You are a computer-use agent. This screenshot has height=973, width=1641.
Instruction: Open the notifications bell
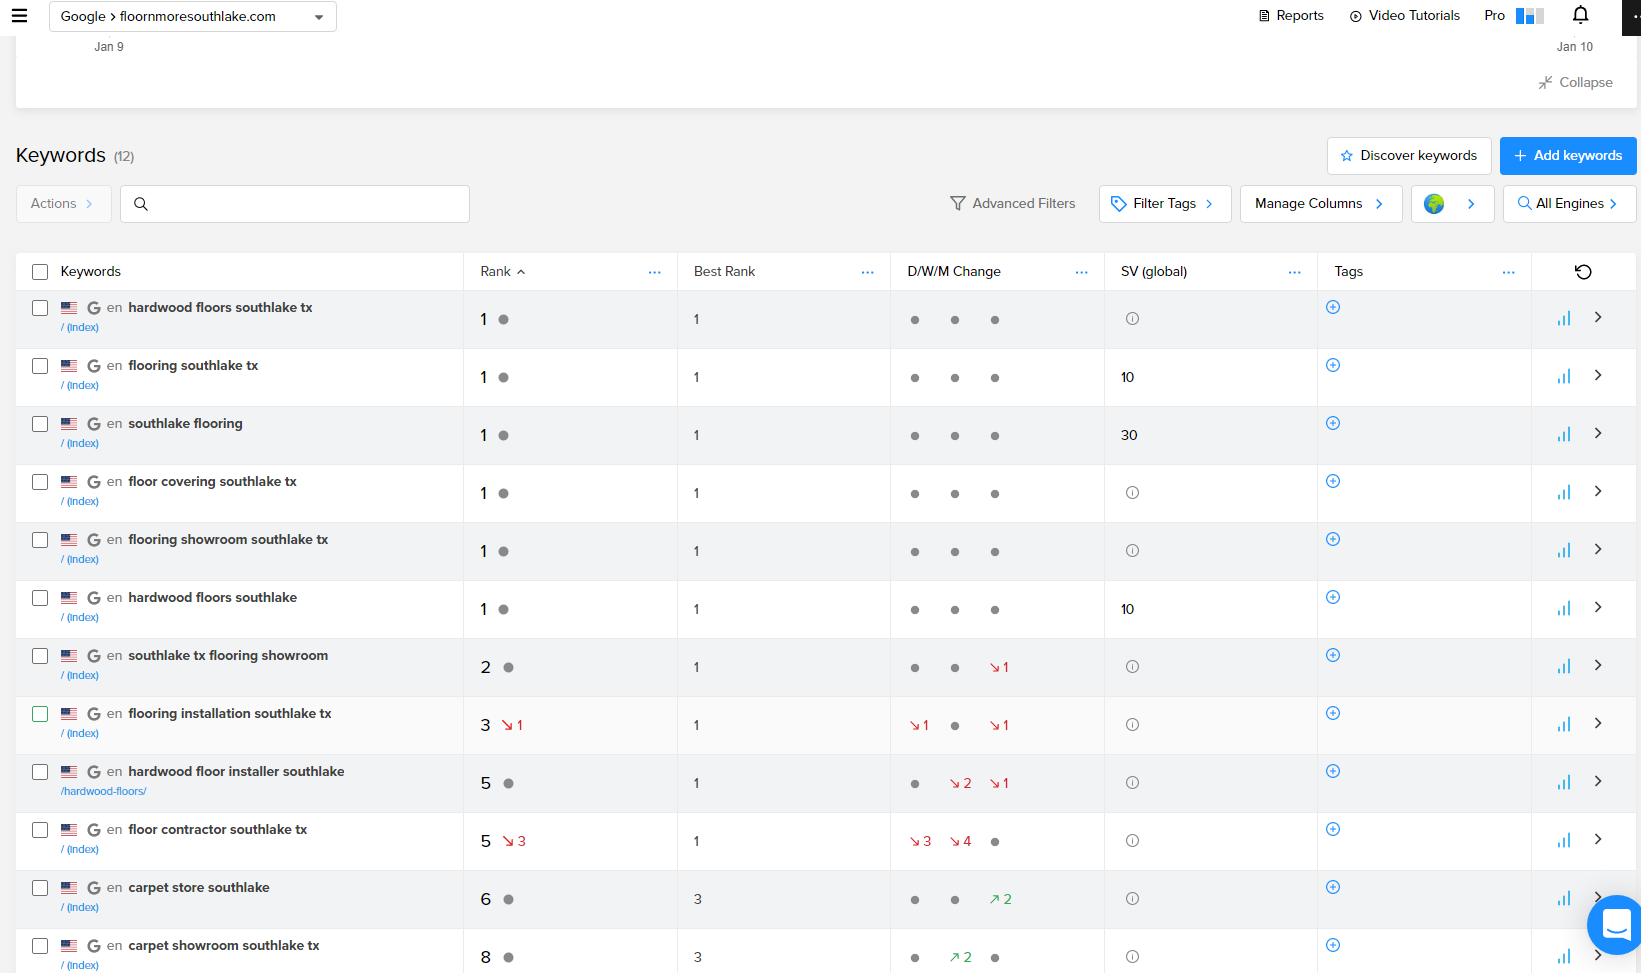1580,15
